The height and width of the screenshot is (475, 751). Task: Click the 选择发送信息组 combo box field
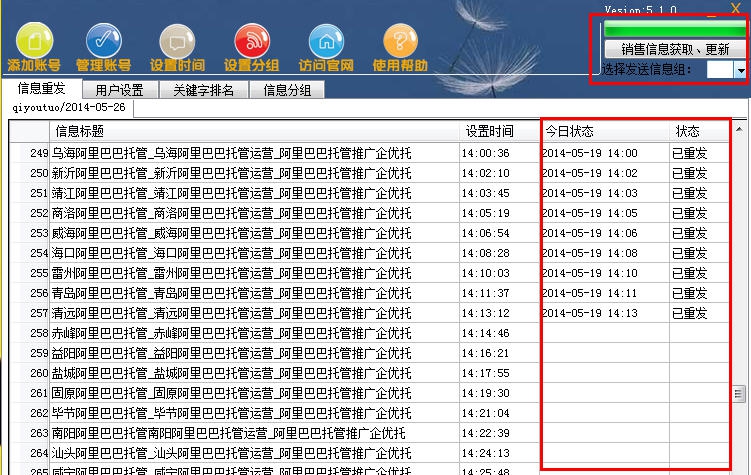(720, 70)
